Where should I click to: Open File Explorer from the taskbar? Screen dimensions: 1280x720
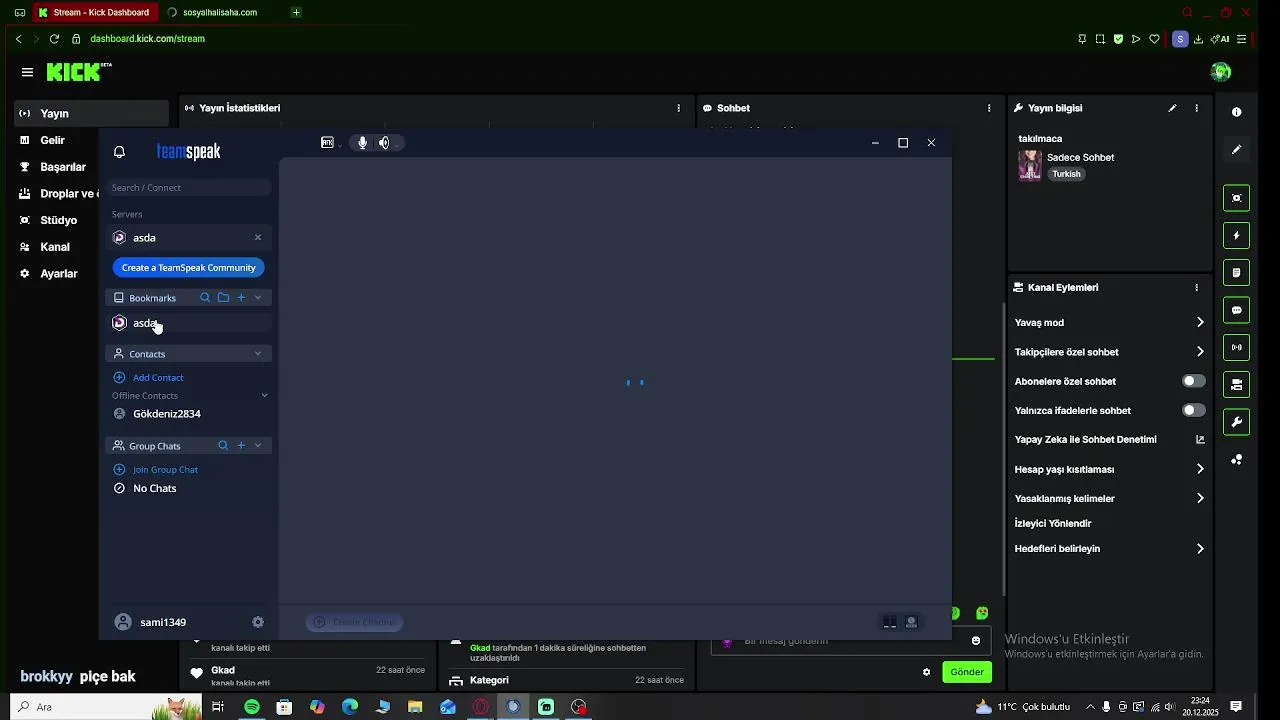click(x=415, y=707)
